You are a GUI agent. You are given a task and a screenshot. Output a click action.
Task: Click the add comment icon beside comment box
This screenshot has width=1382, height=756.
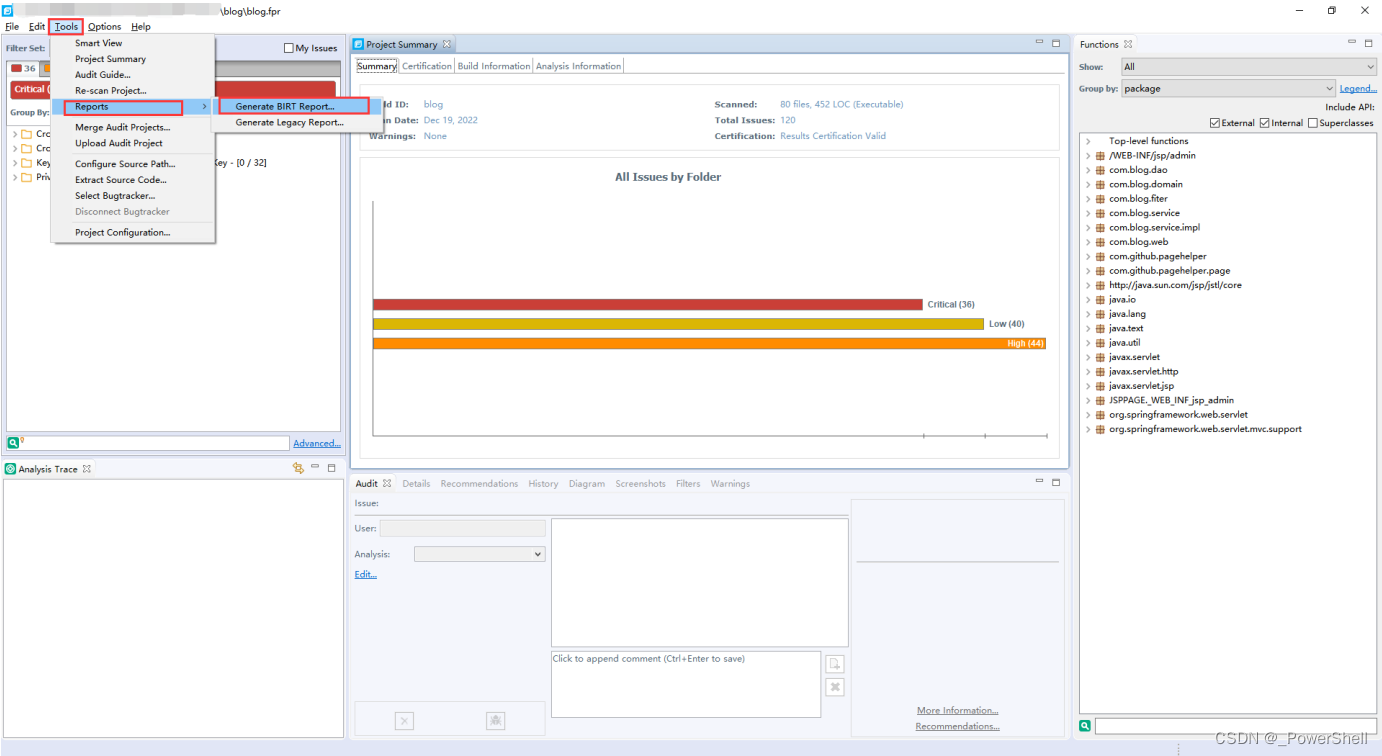835,664
